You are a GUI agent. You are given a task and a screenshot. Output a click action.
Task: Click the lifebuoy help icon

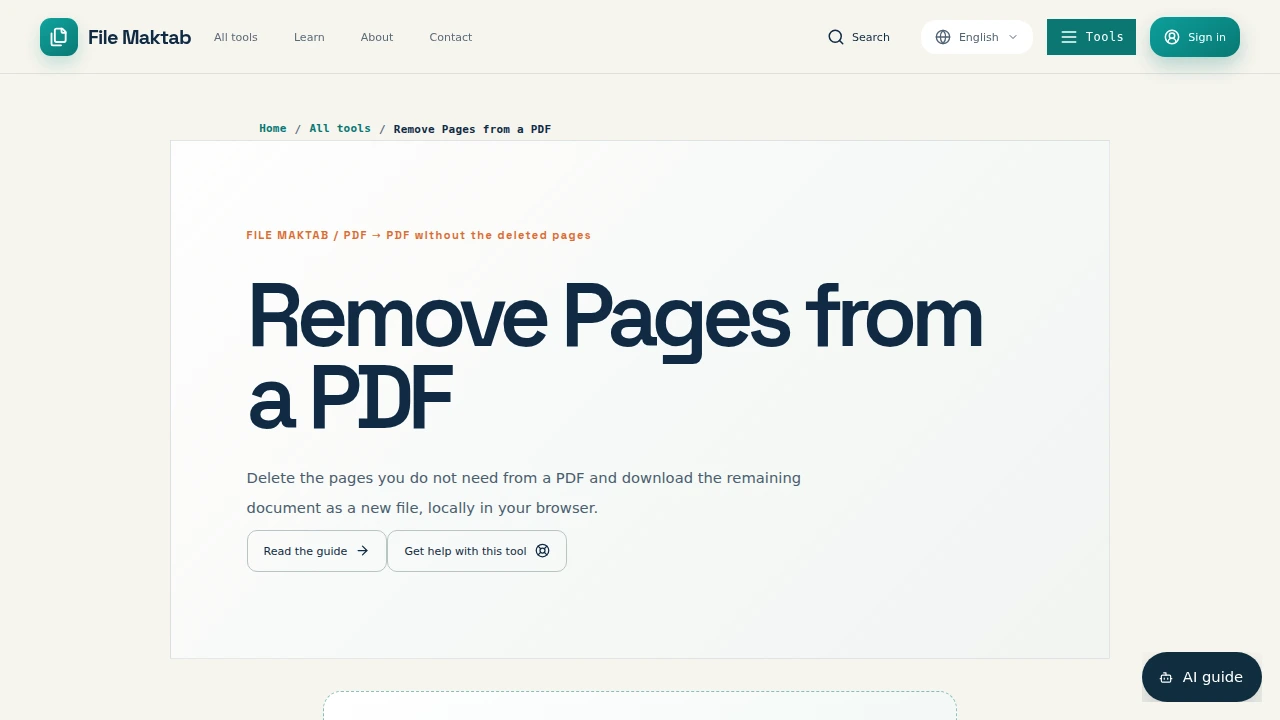(543, 551)
